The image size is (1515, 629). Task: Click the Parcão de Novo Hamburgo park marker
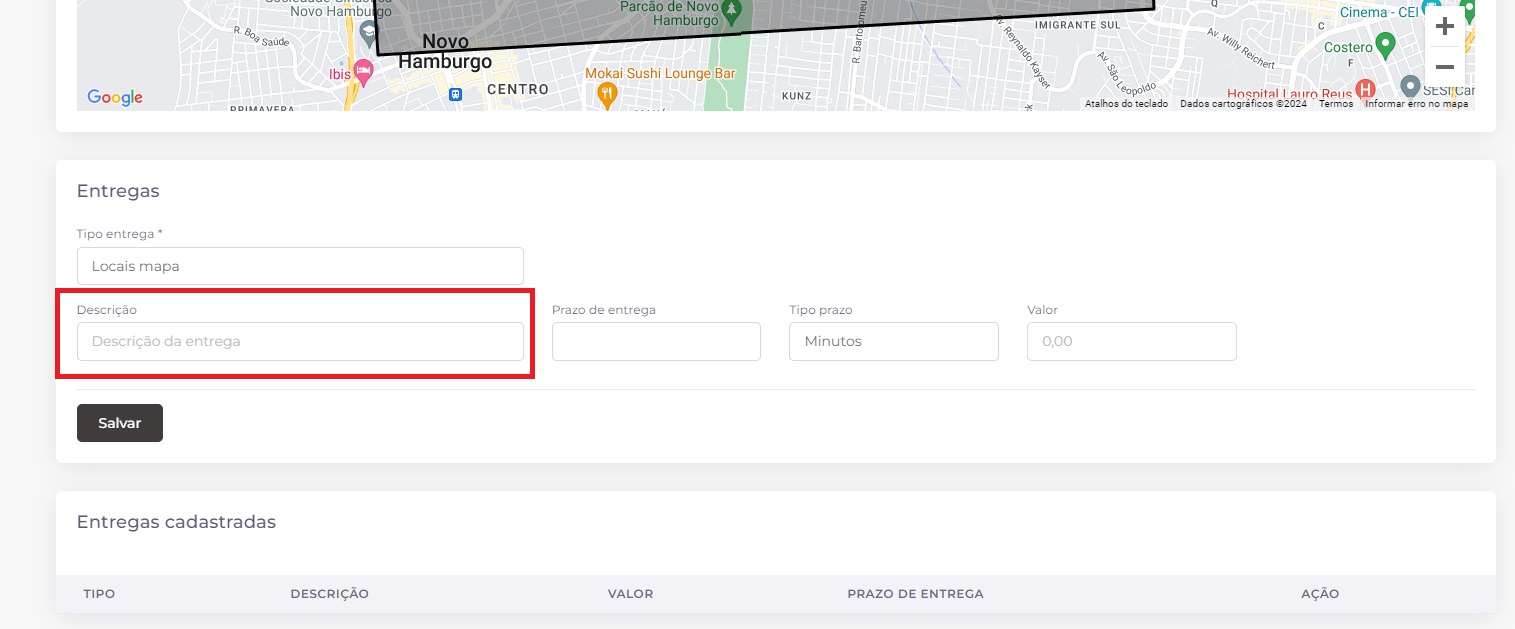[x=733, y=11]
